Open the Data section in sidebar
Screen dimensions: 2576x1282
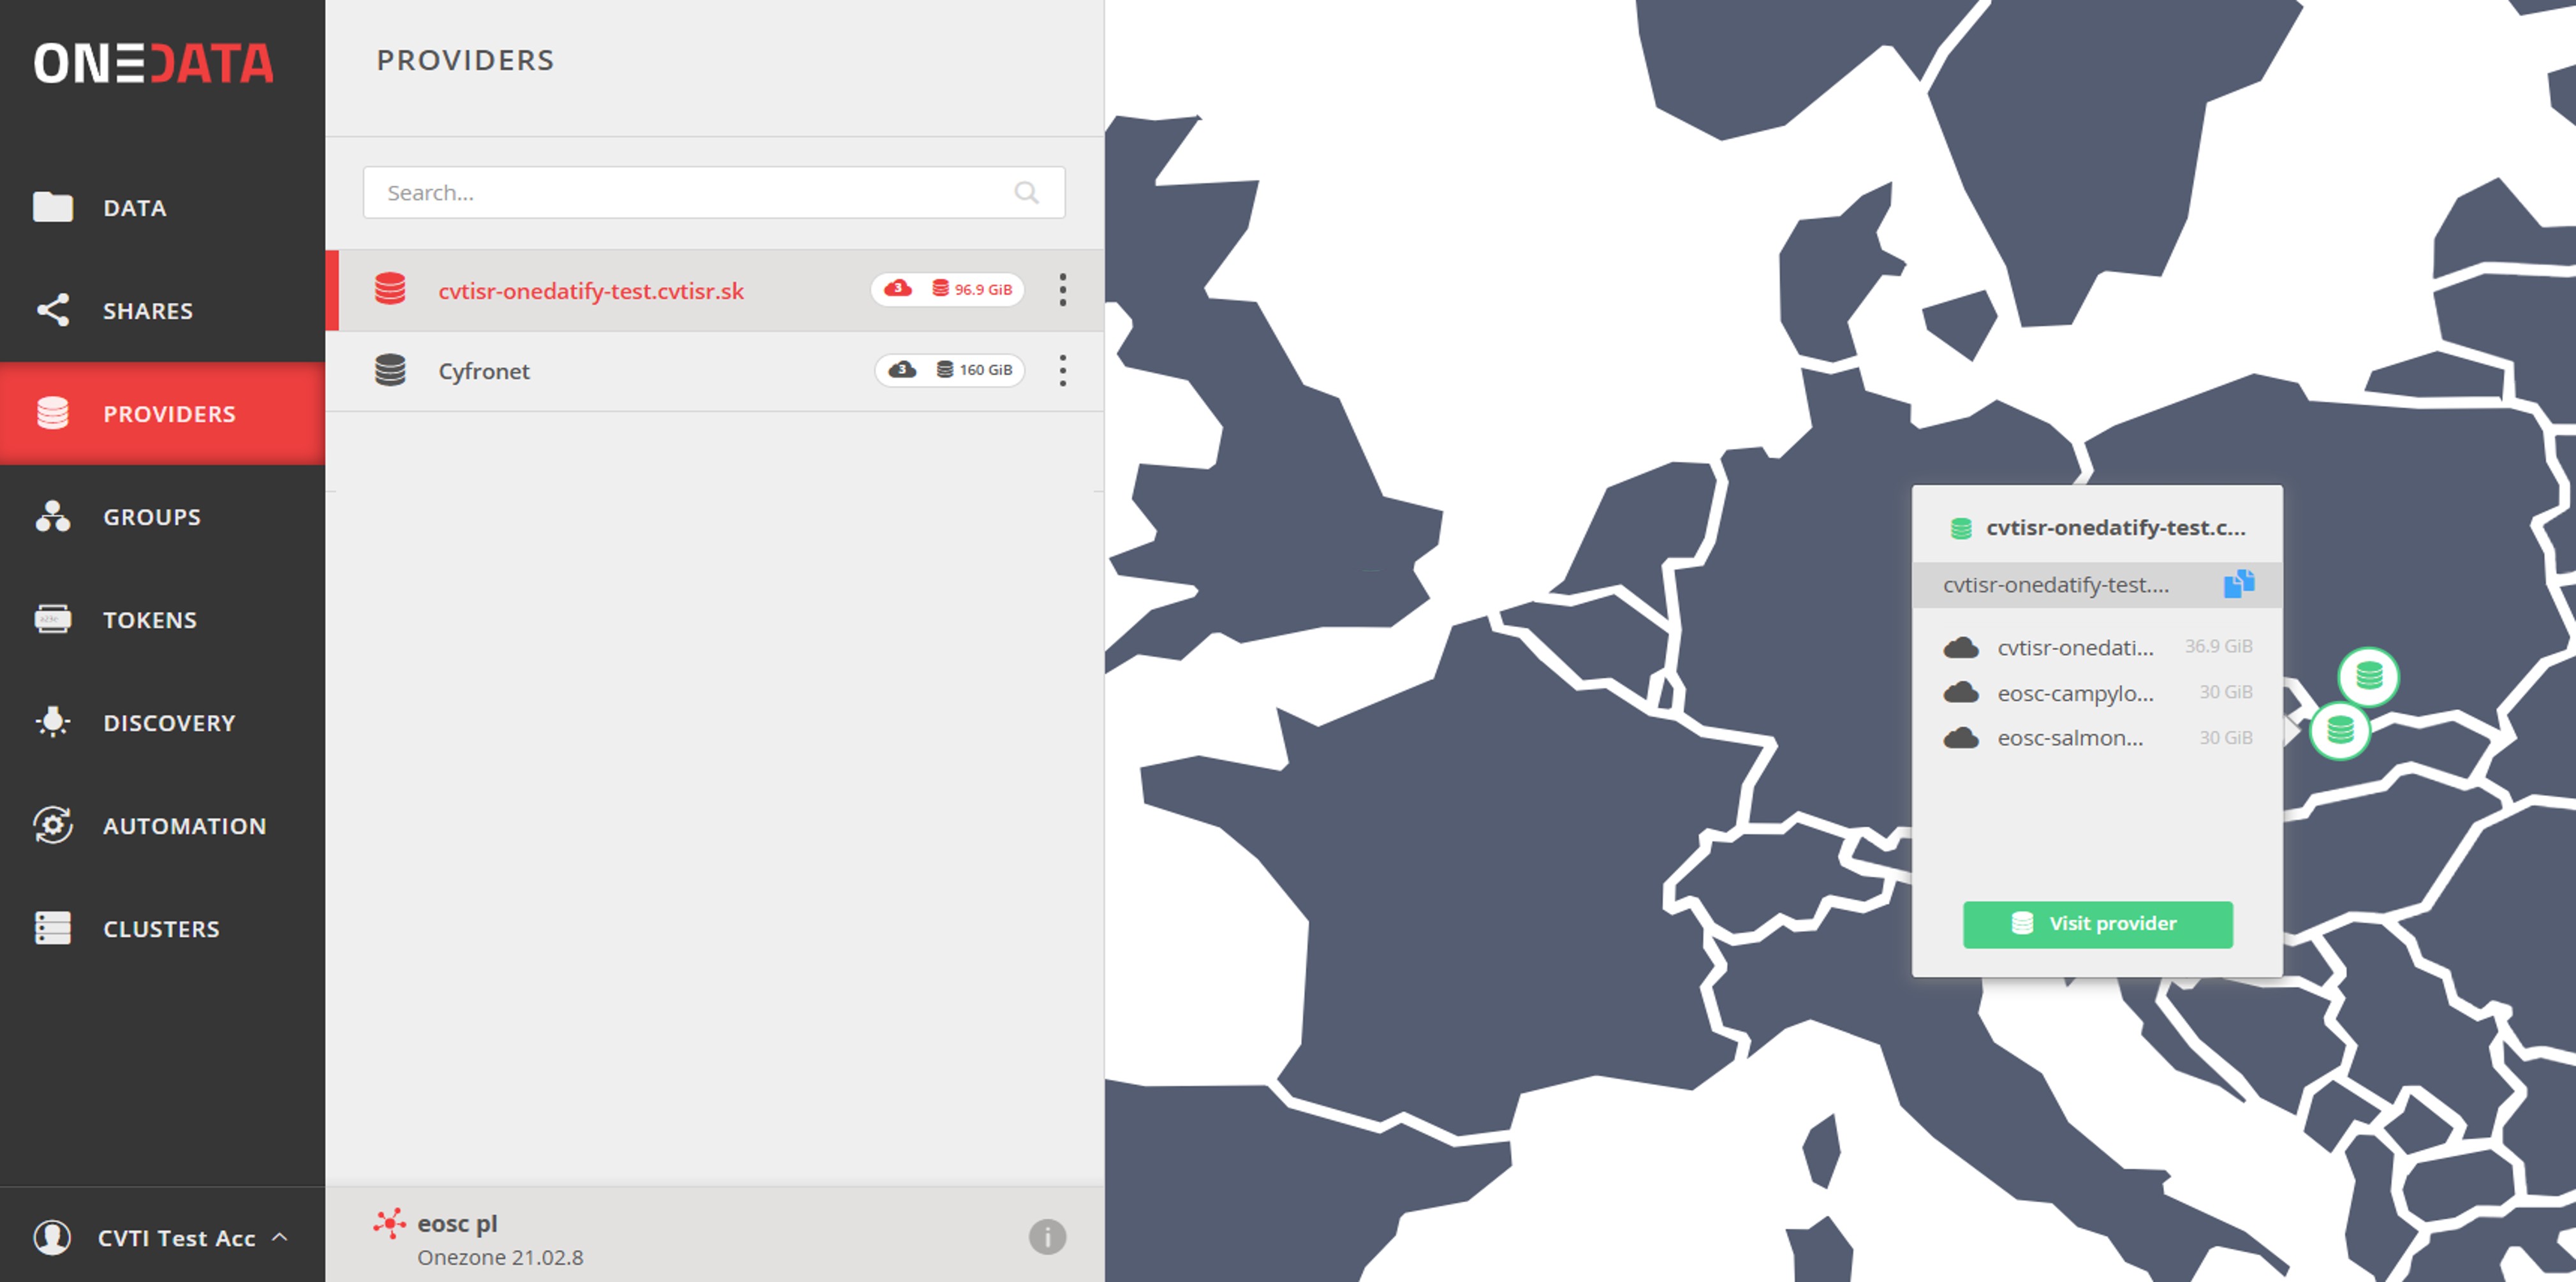(134, 208)
